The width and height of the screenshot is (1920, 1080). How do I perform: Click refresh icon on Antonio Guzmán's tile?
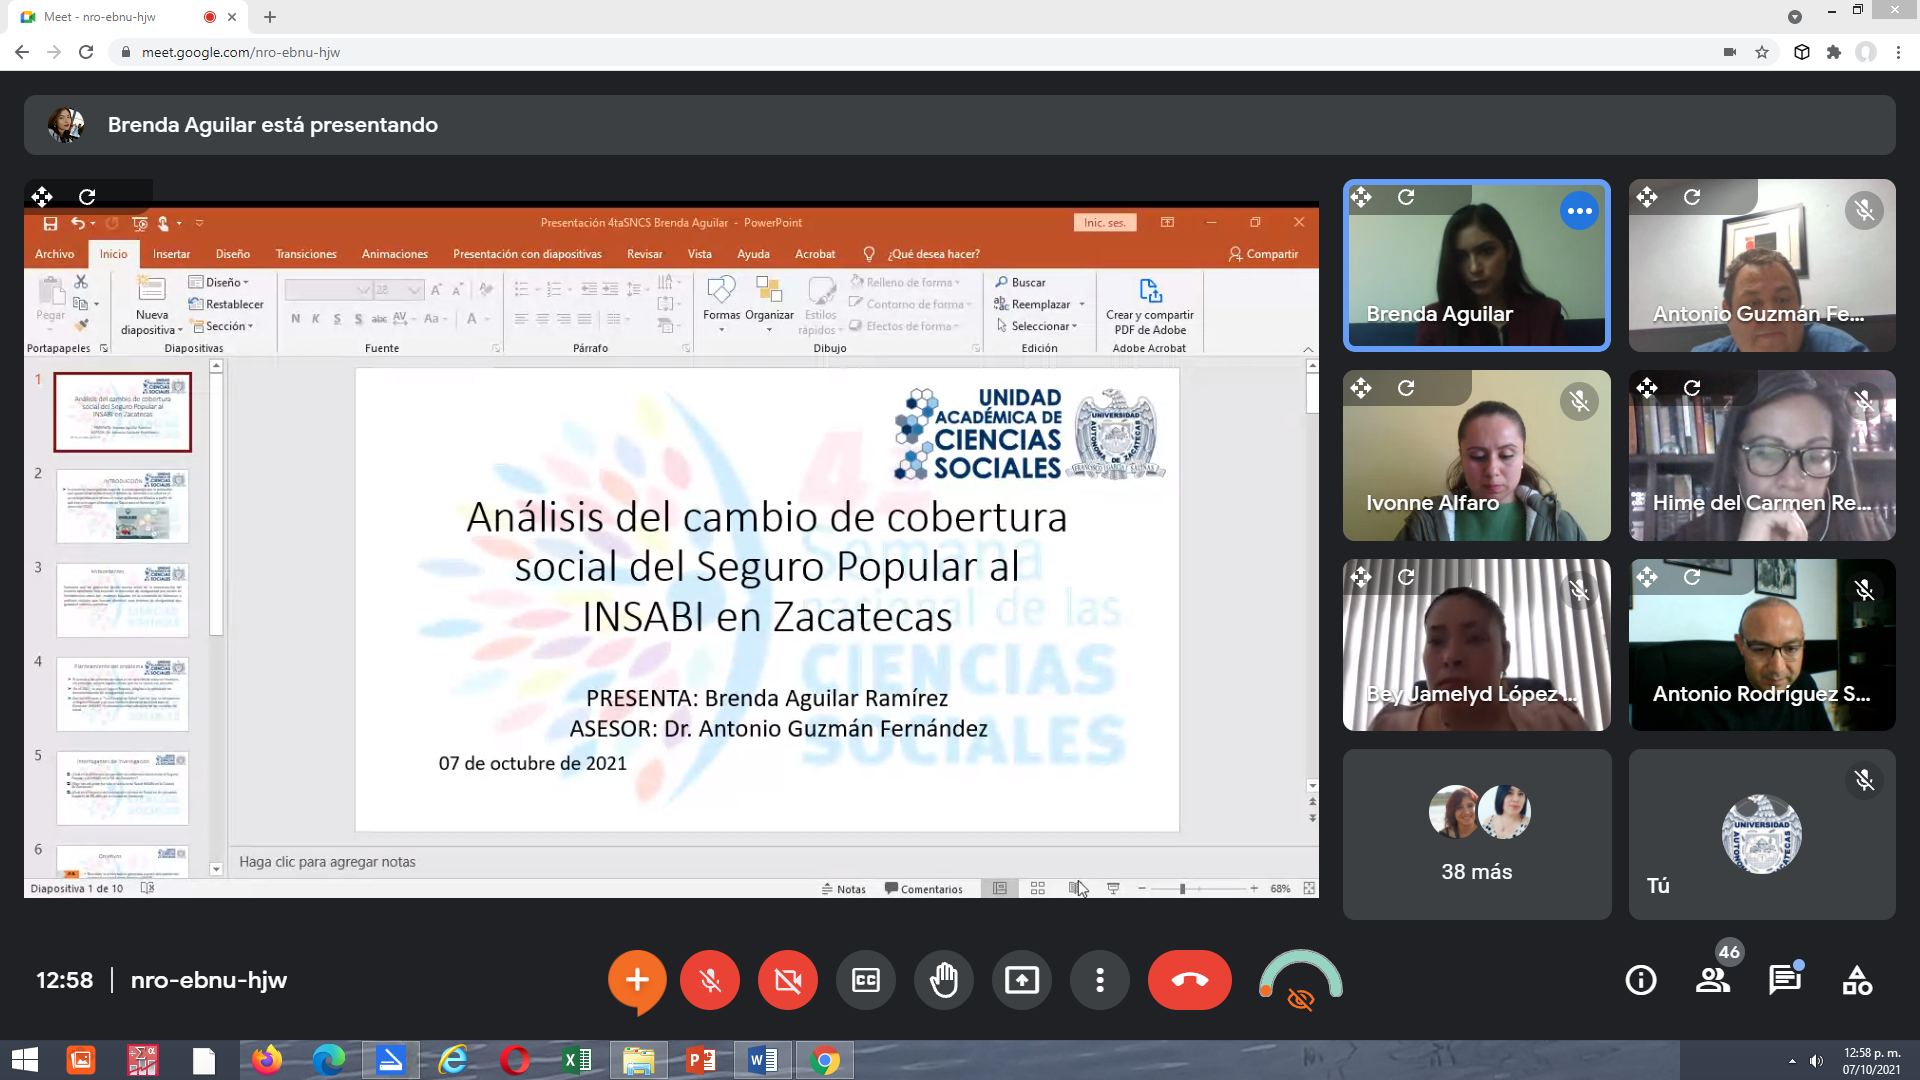(1692, 197)
